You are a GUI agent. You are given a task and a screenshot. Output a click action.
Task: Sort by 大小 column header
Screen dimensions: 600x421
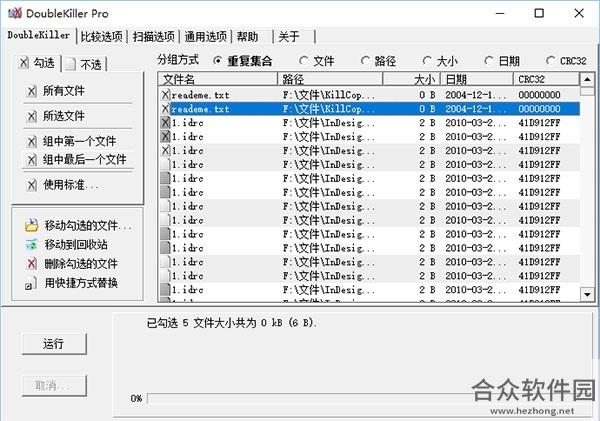(411, 79)
